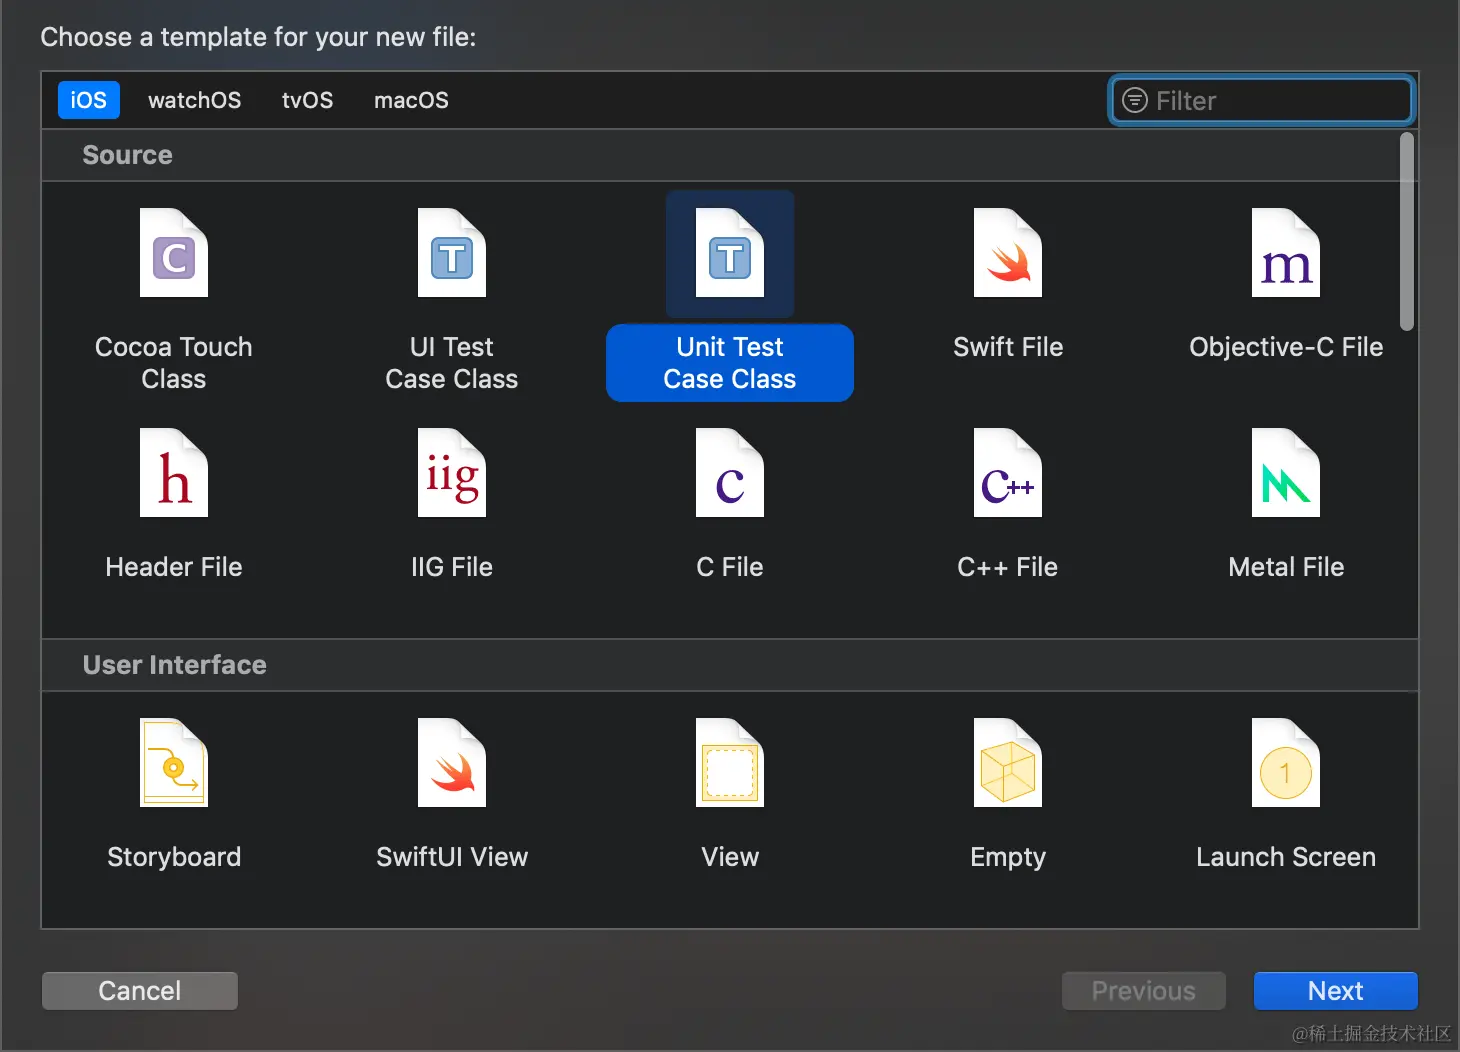Click the SwiftUI View label
Viewport: 1460px width, 1052px height.
point(452,857)
